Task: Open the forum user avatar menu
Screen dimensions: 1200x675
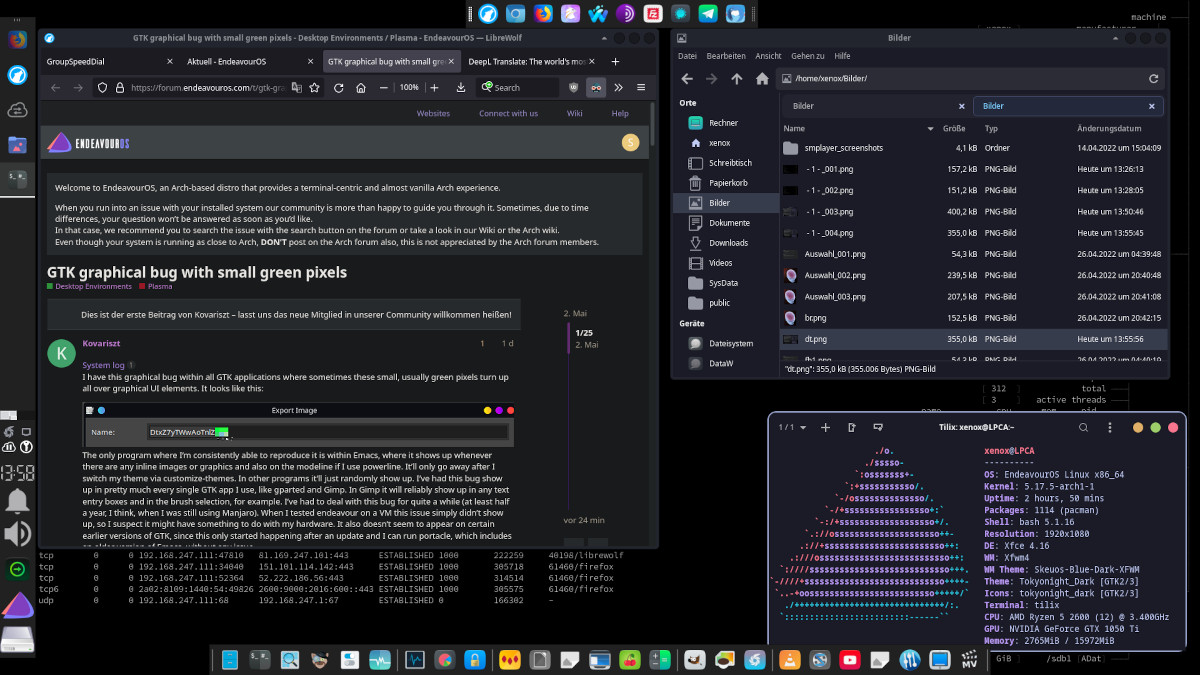Action: click(630, 143)
